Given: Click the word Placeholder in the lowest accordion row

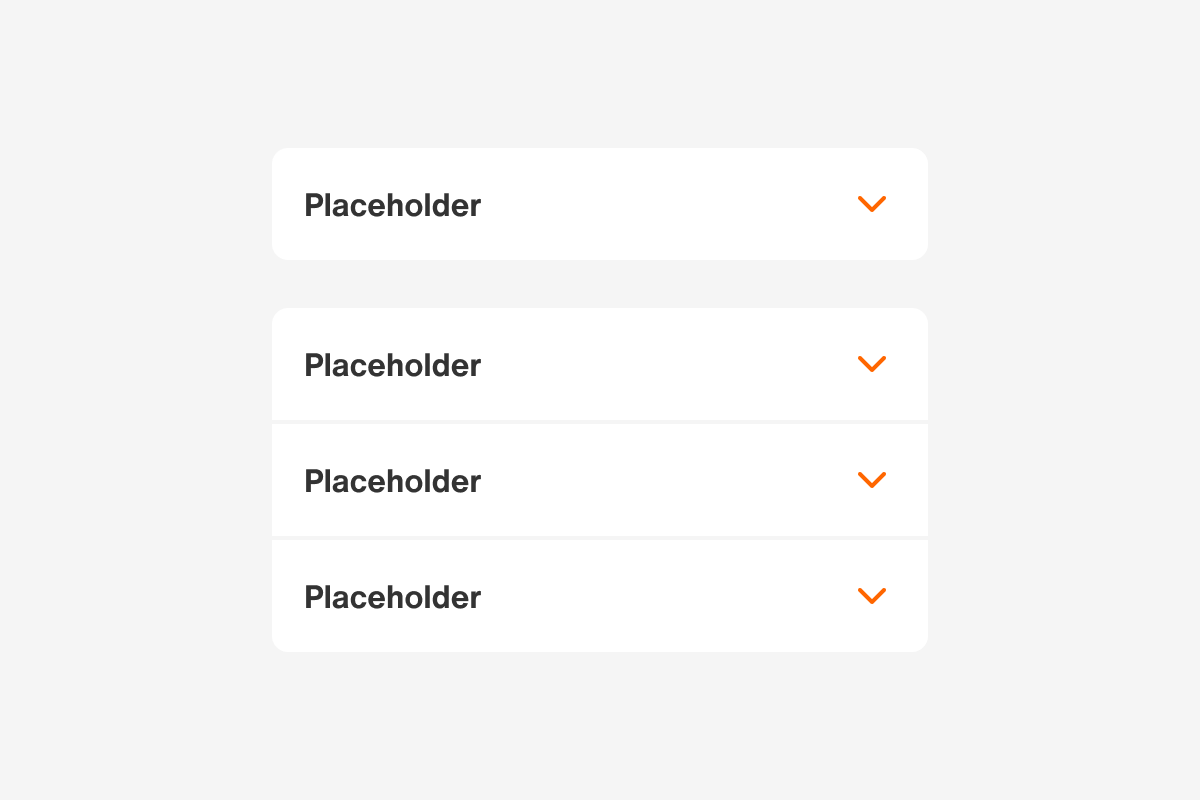Looking at the screenshot, I should click(x=392, y=598).
